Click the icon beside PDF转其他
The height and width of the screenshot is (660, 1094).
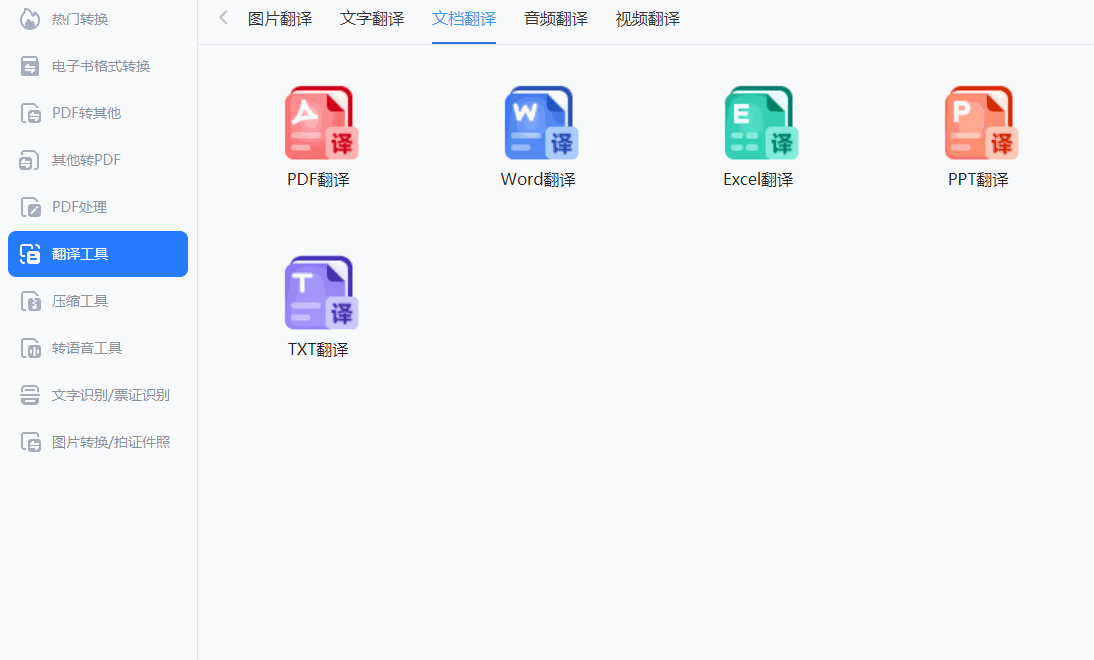[30, 113]
